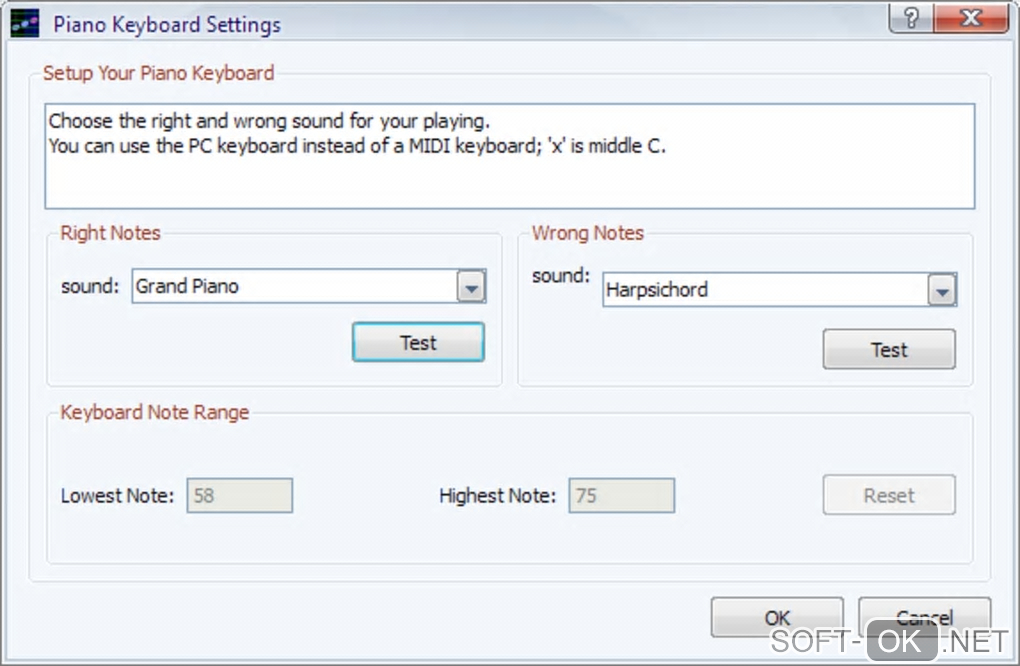Screen dimensions: 1020x666
Task: Click the question mark help button
Action: pos(911,18)
